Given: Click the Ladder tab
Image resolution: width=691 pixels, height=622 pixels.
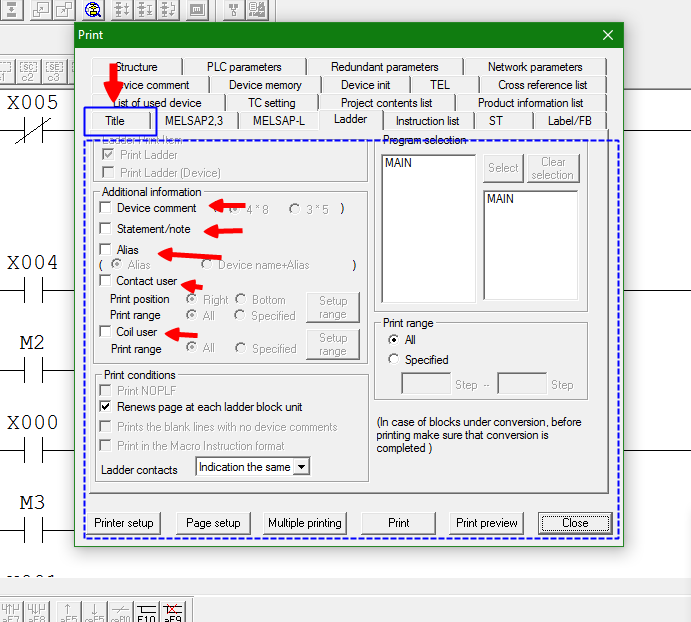Looking at the screenshot, I should click(350, 119).
